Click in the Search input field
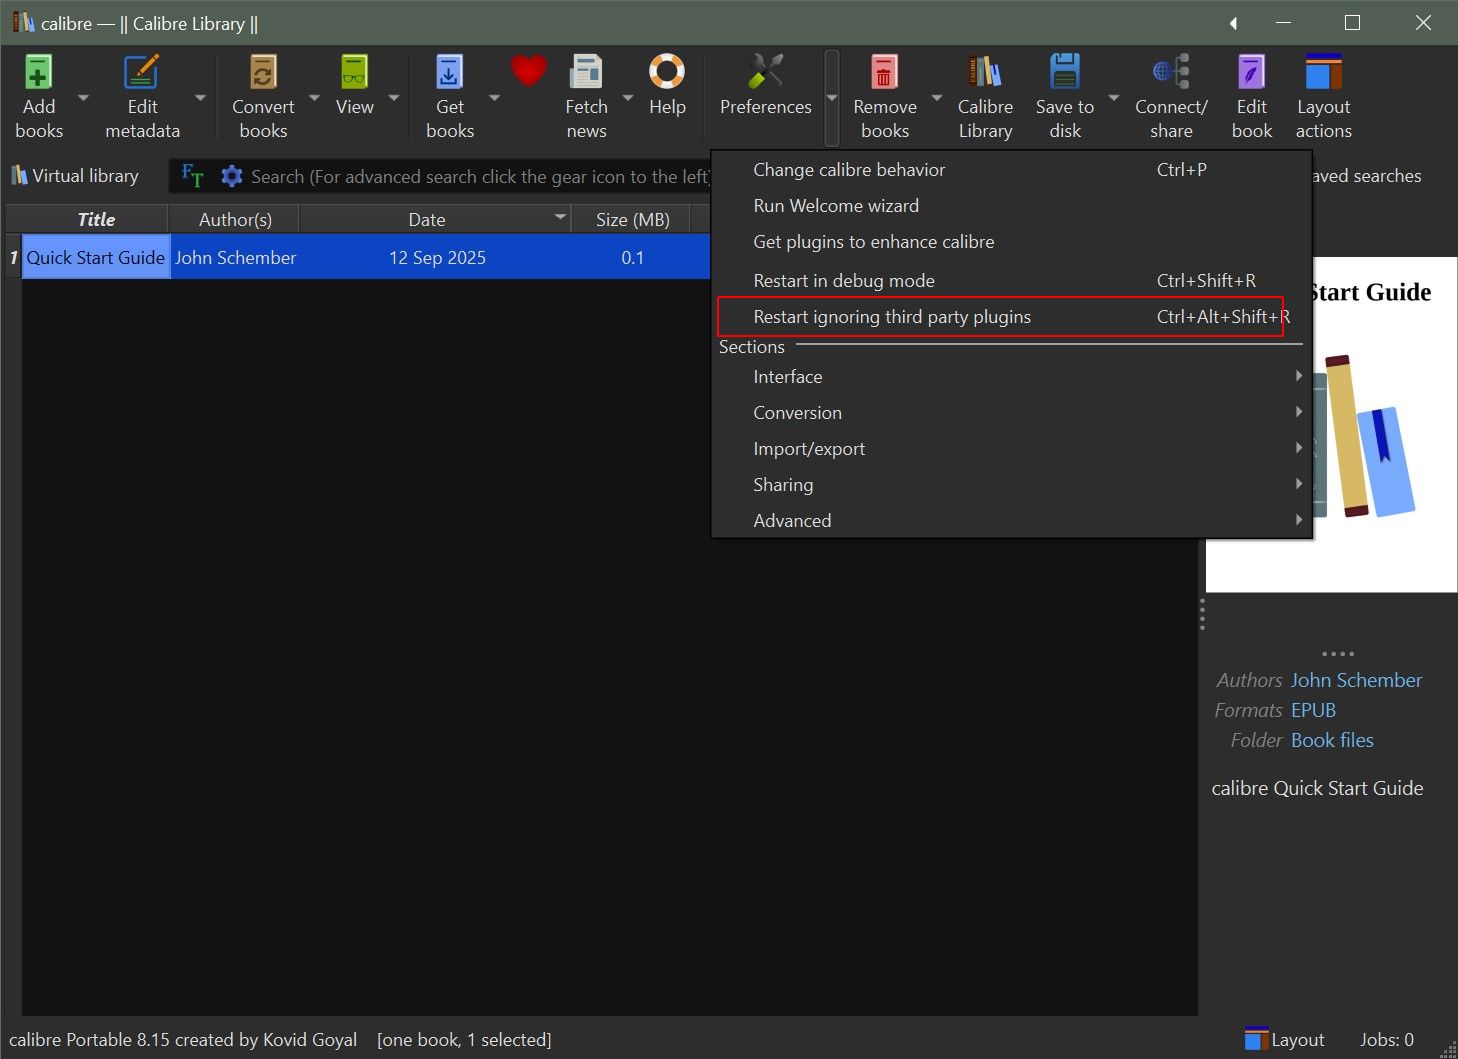The width and height of the screenshot is (1458, 1059). click(x=480, y=177)
